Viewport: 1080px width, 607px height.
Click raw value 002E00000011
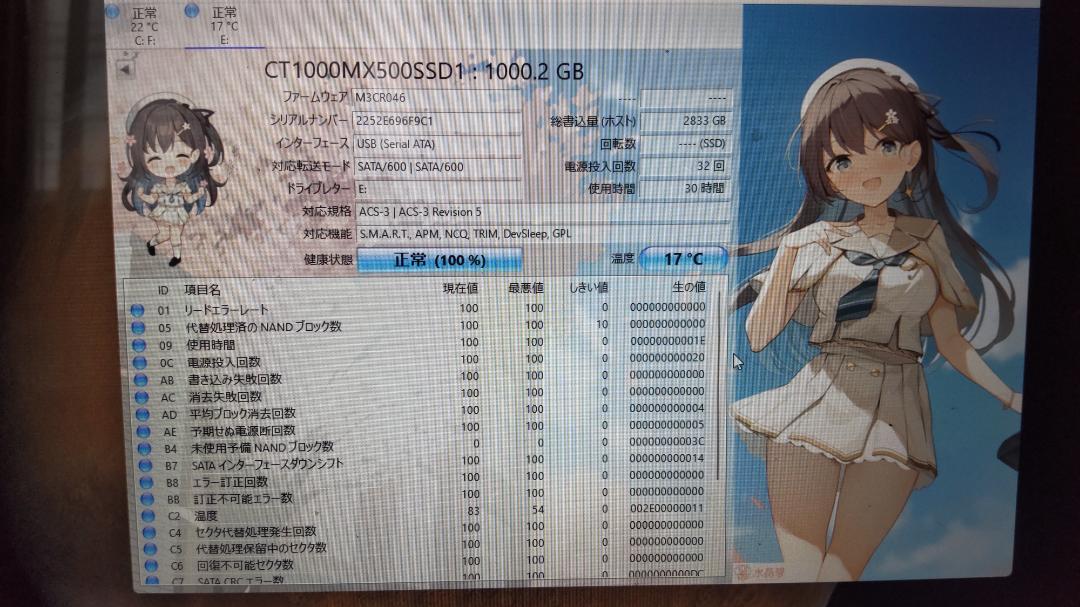[666, 508]
